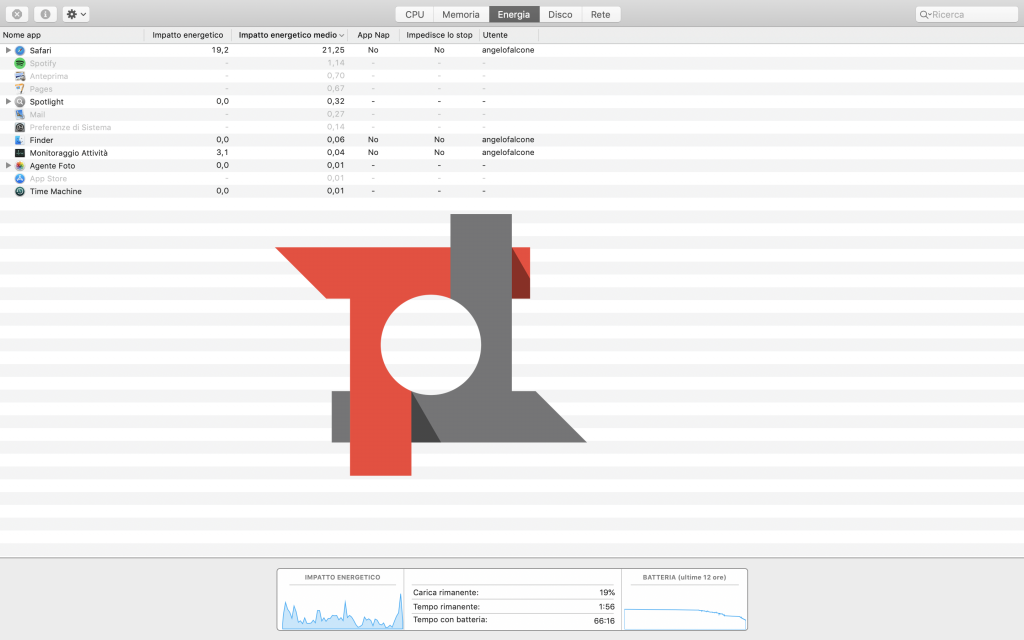The image size is (1024, 640).
Task: Sort by Impatto energetico medio column
Action: pos(289,35)
